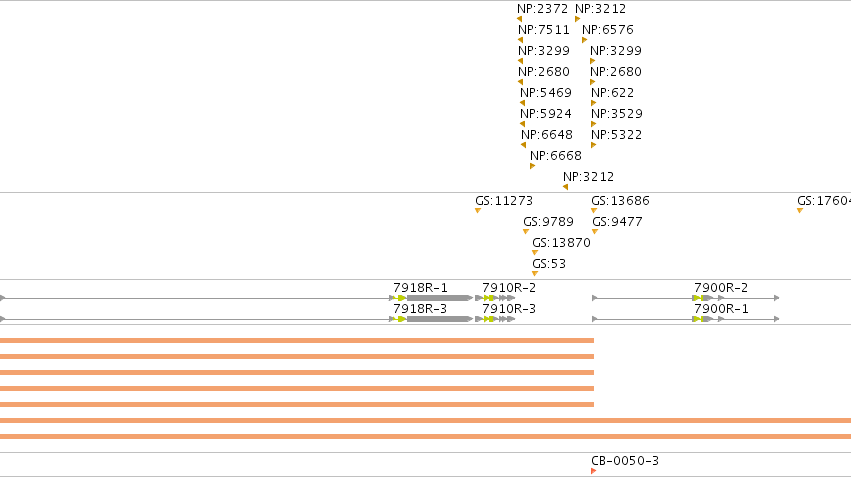Open the NP:7511 feature
This screenshot has height=477, width=851.
(520, 40)
